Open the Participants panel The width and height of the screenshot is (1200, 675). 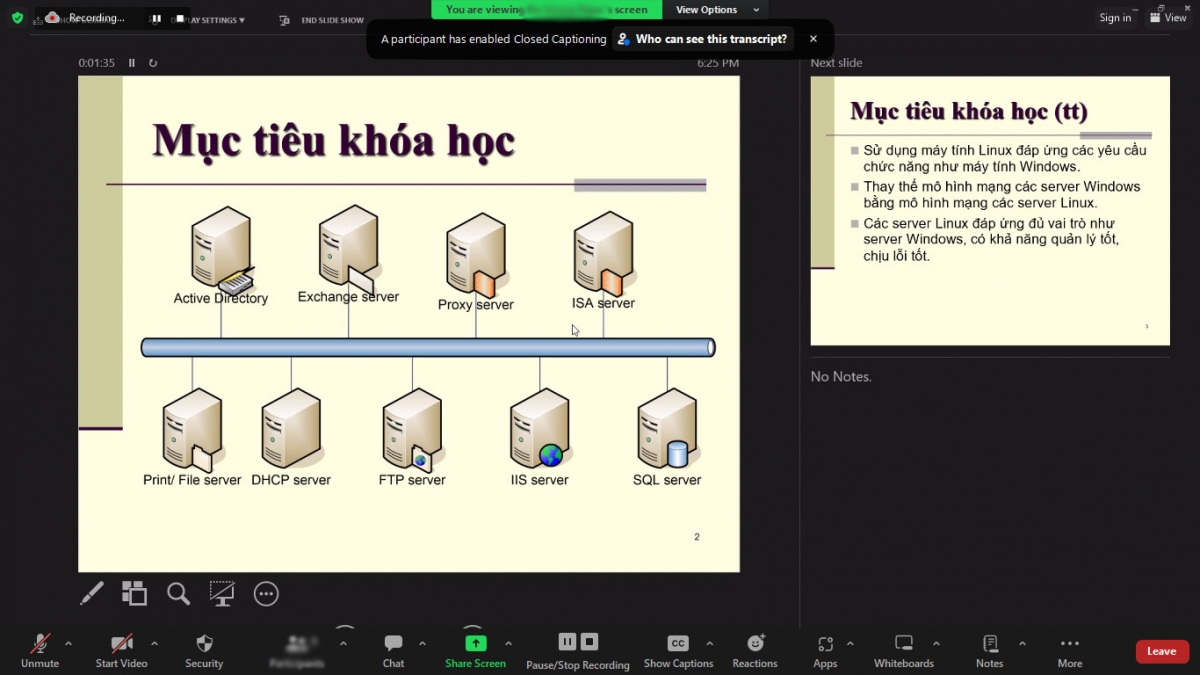pyautogui.click(x=297, y=650)
